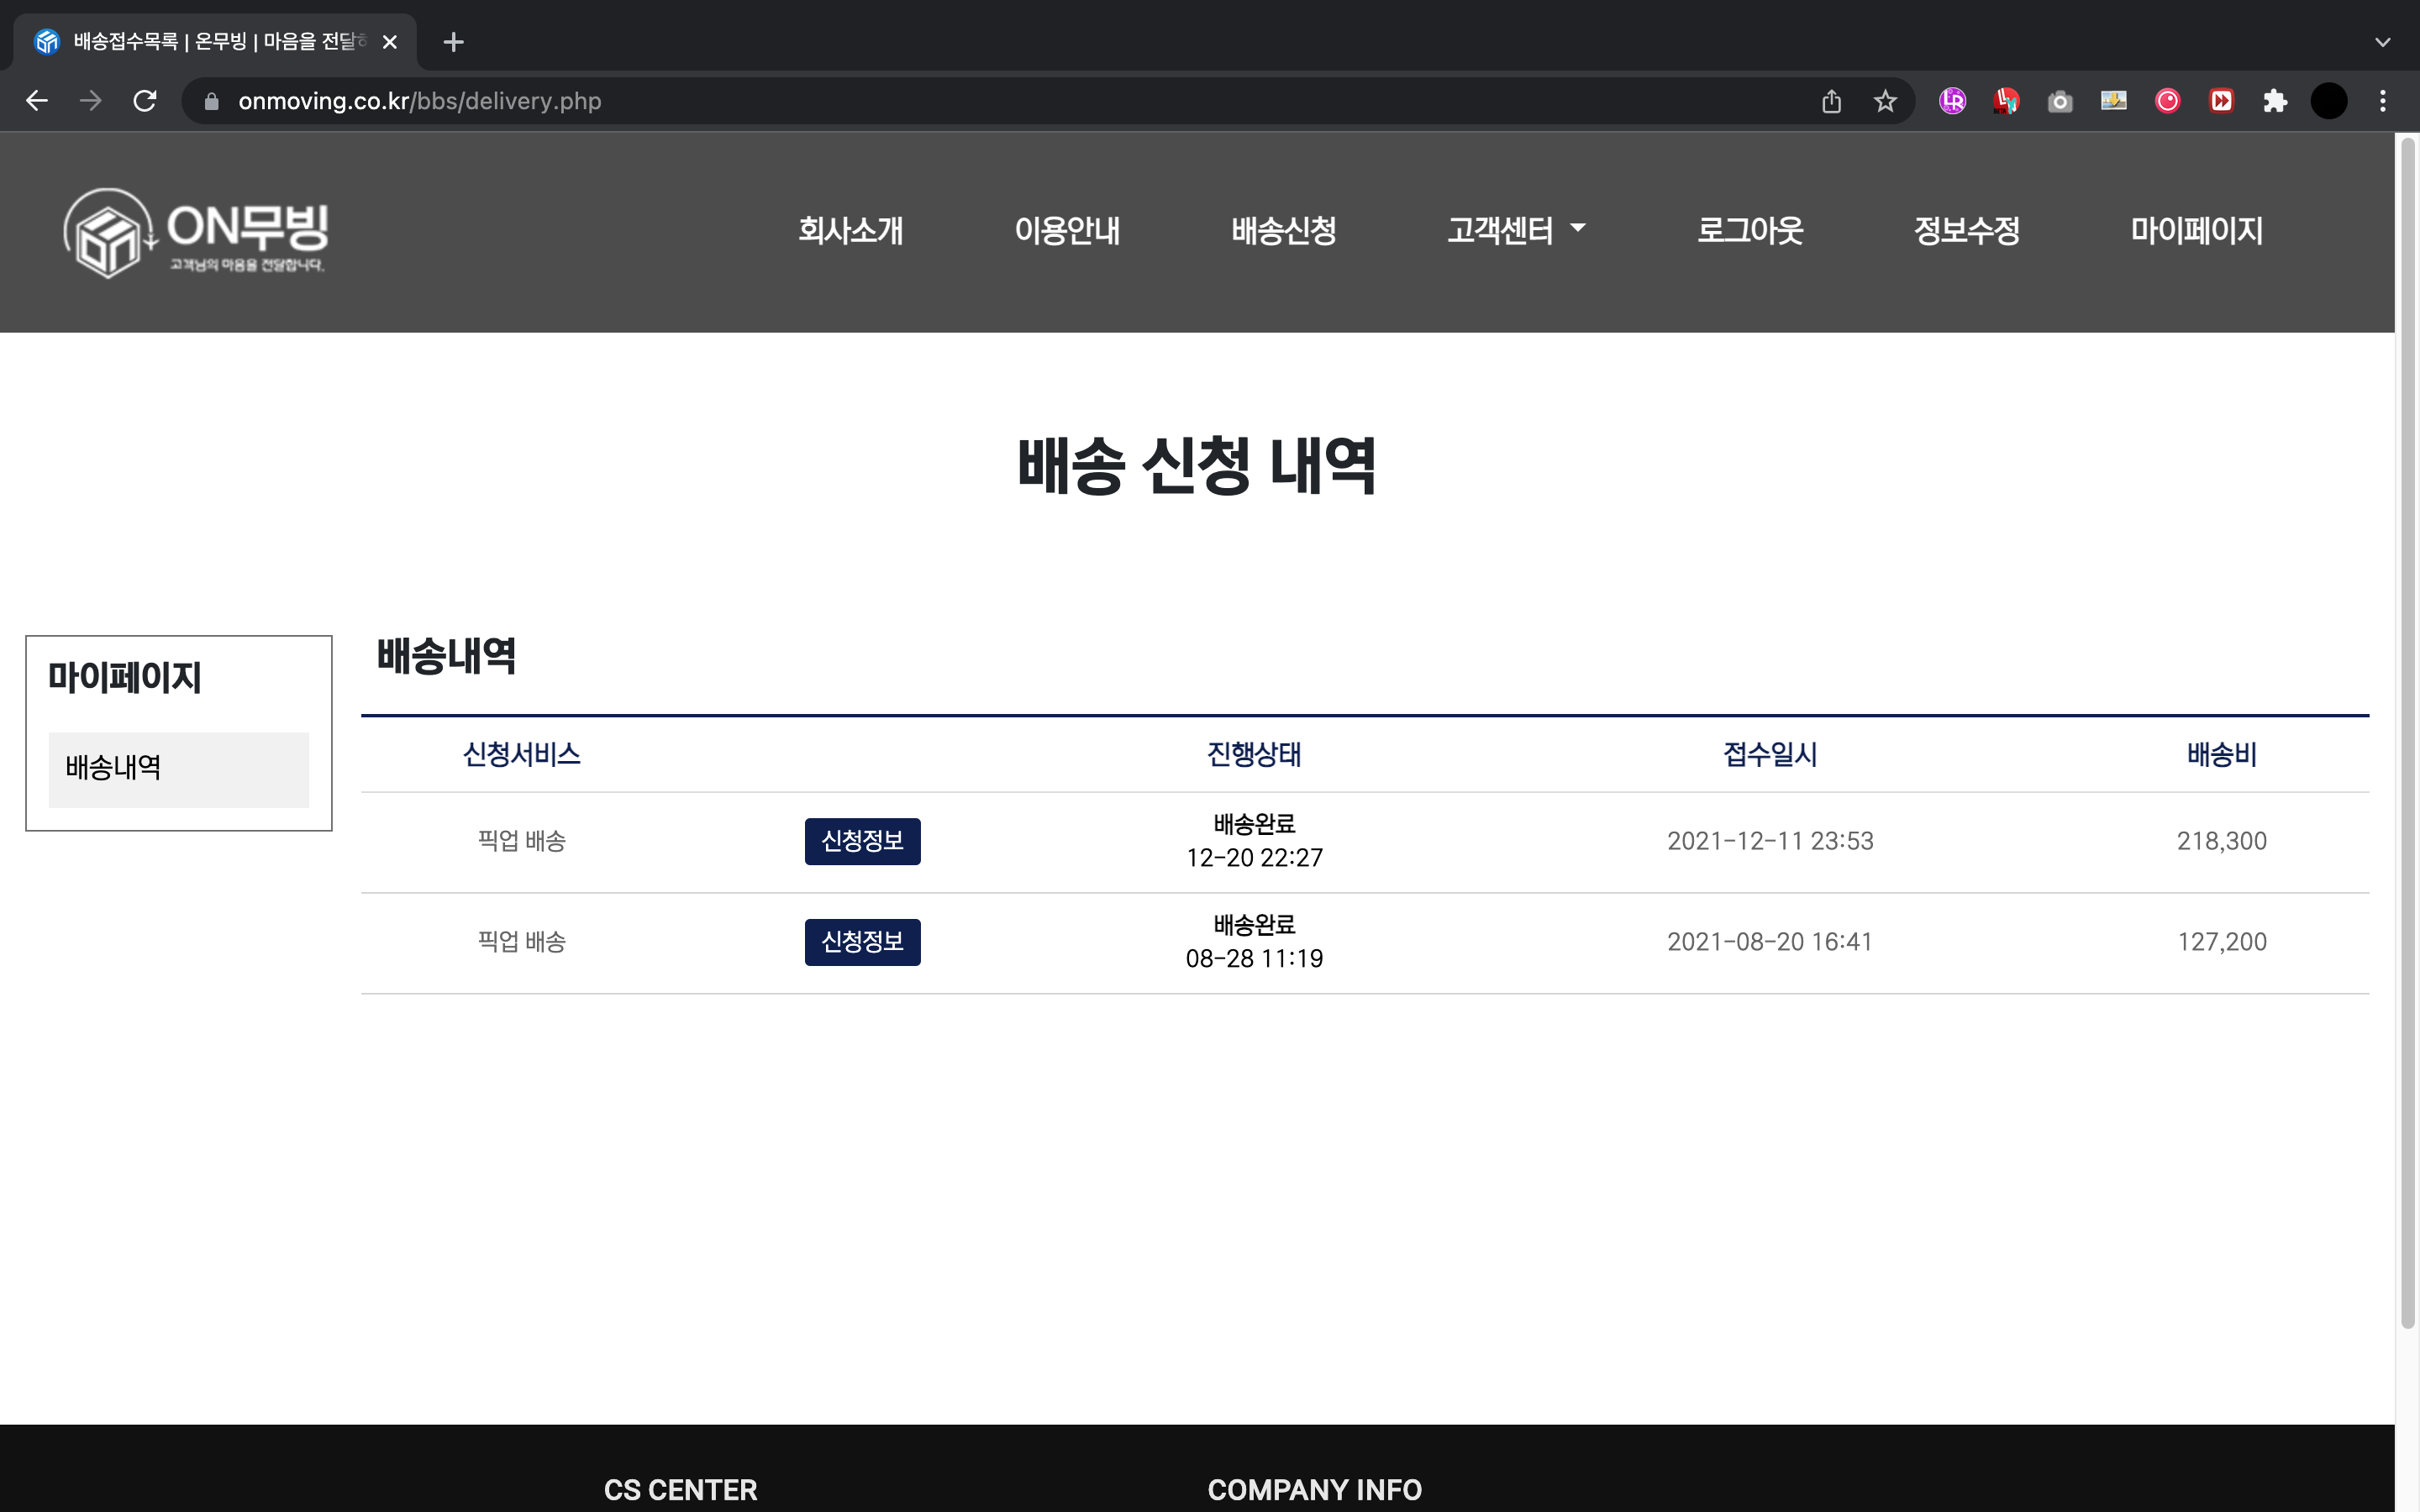This screenshot has width=2420, height=1512.
Task: Reload the page with the refresh icon
Action: pos(145,101)
